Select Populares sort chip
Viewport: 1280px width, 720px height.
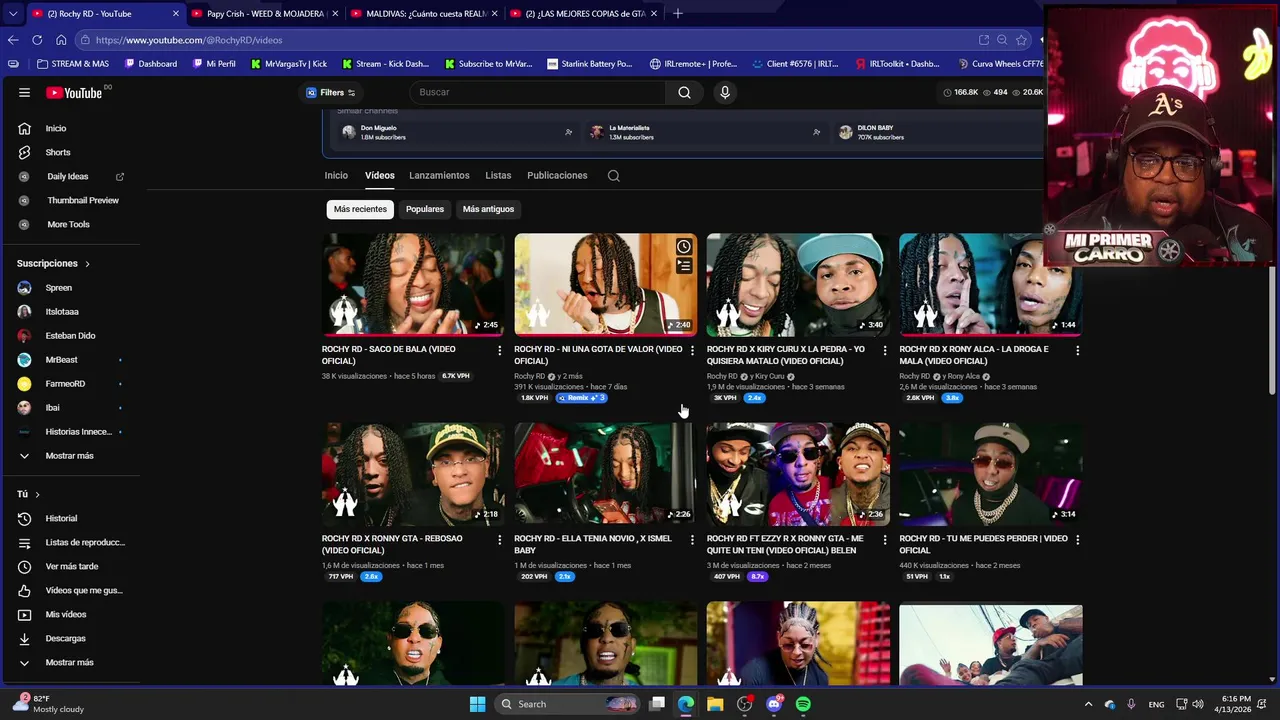coord(425,209)
